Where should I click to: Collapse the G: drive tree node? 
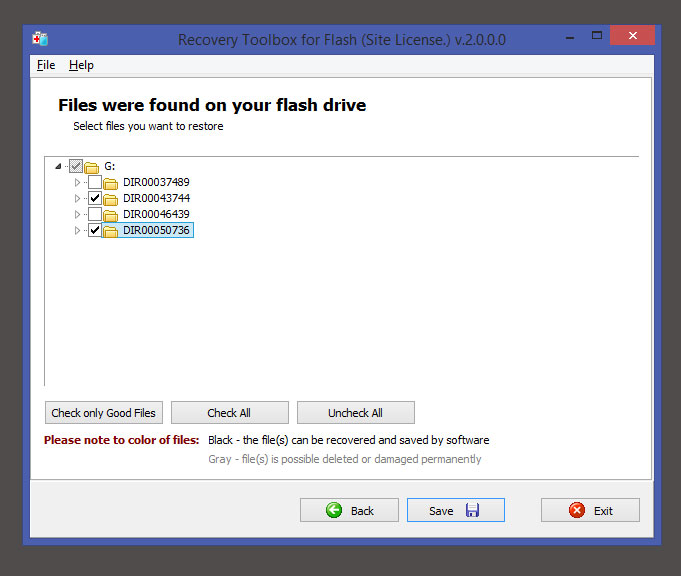tap(58, 166)
